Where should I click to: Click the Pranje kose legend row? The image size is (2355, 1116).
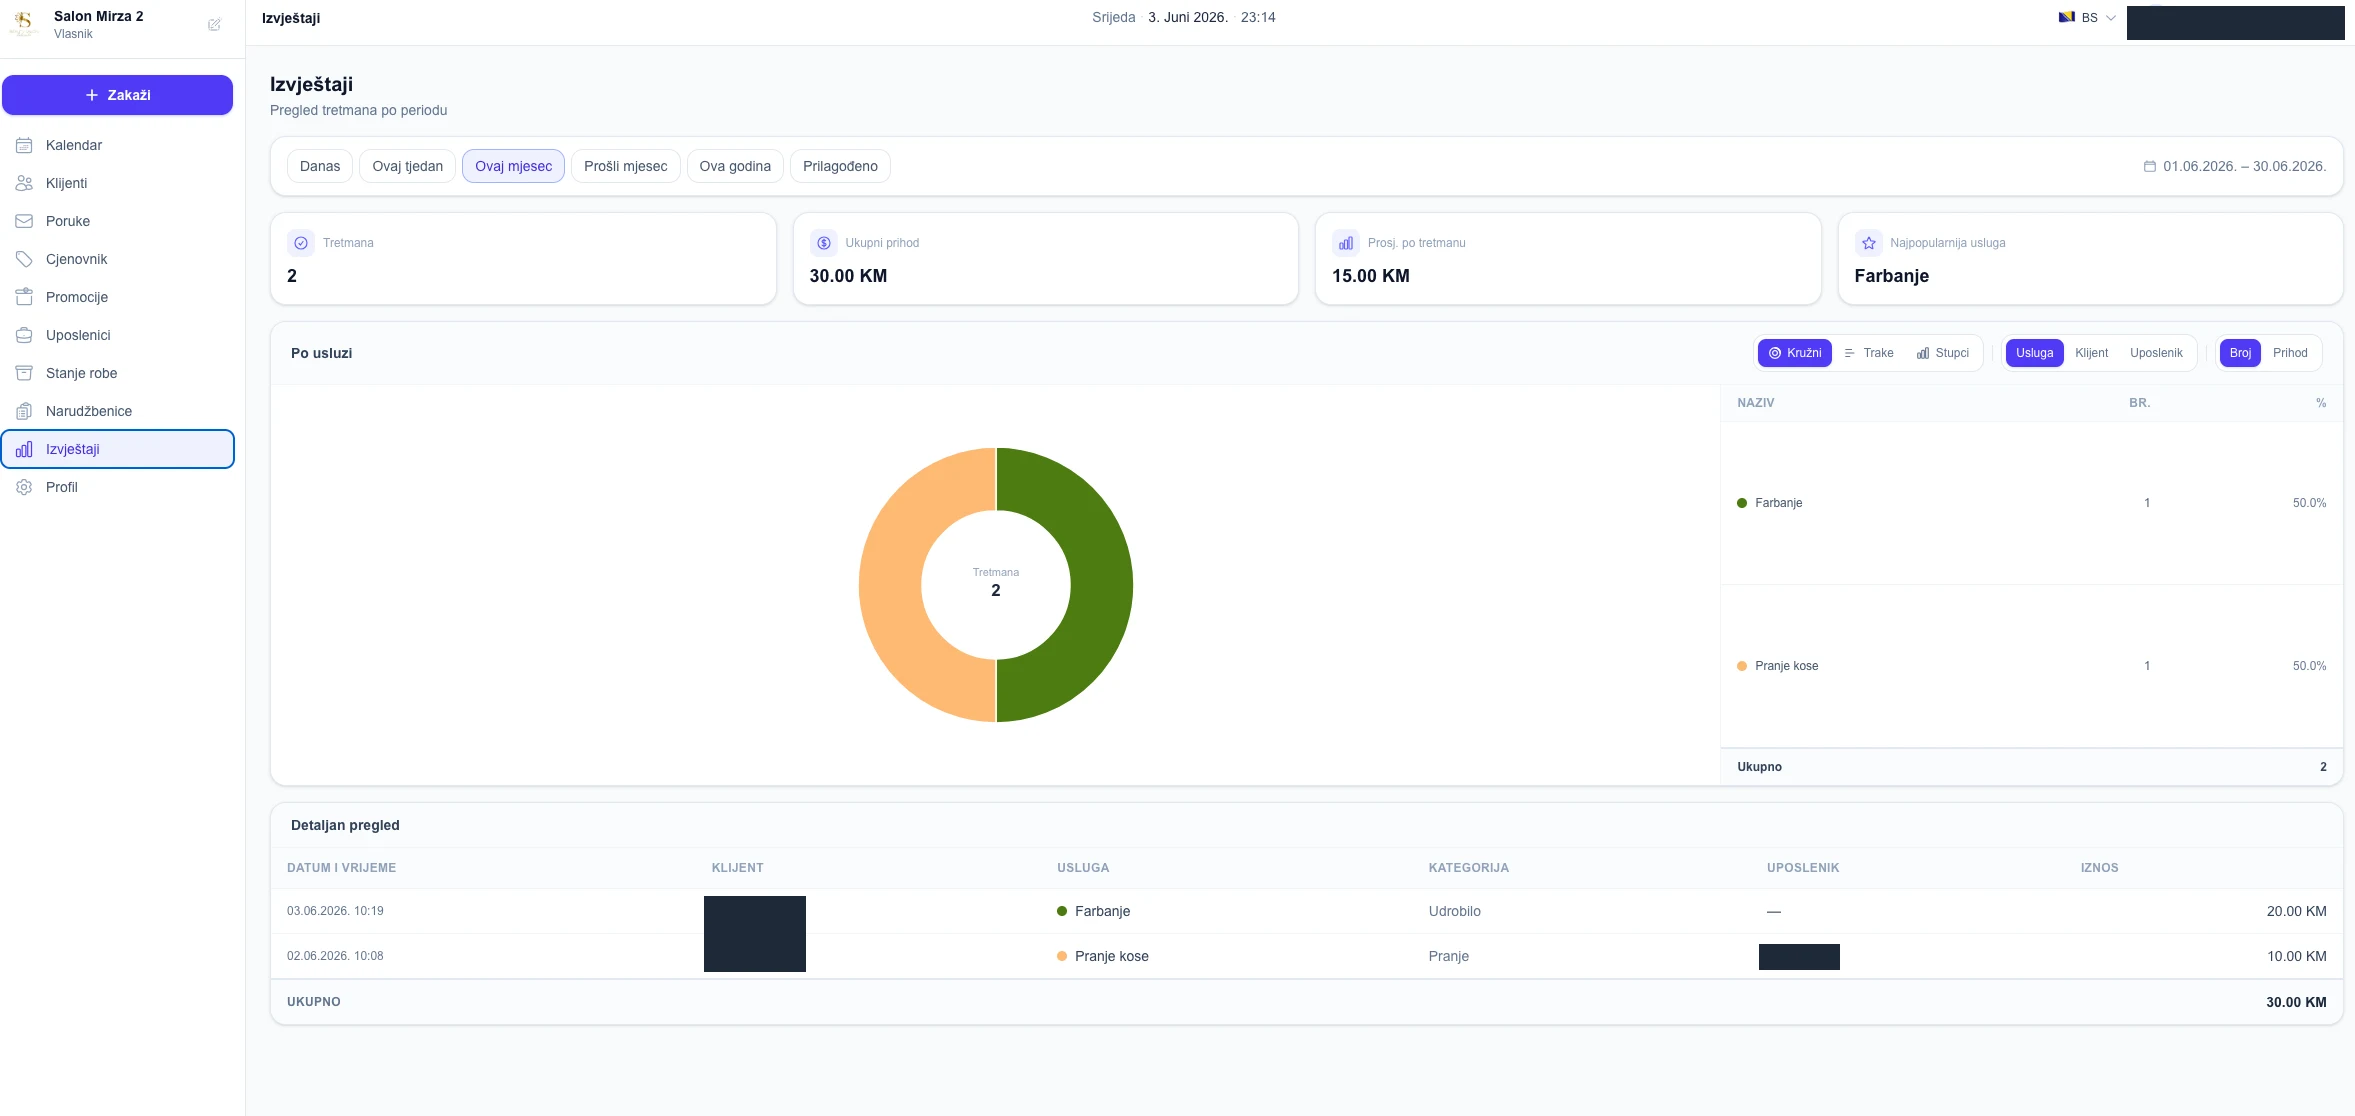[x=2031, y=666]
